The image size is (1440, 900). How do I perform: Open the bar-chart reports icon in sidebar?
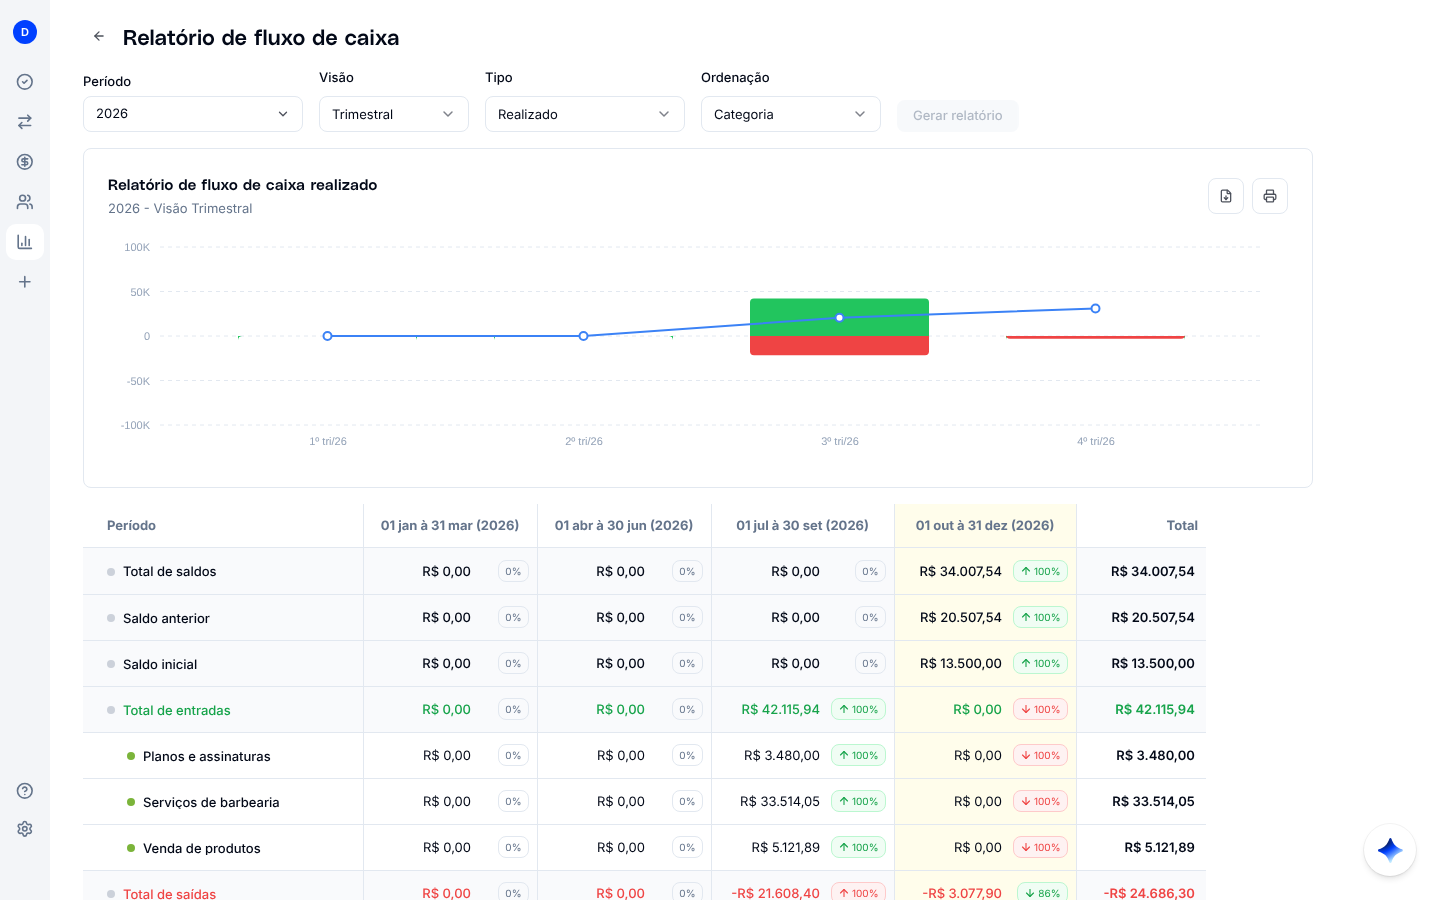[25, 242]
